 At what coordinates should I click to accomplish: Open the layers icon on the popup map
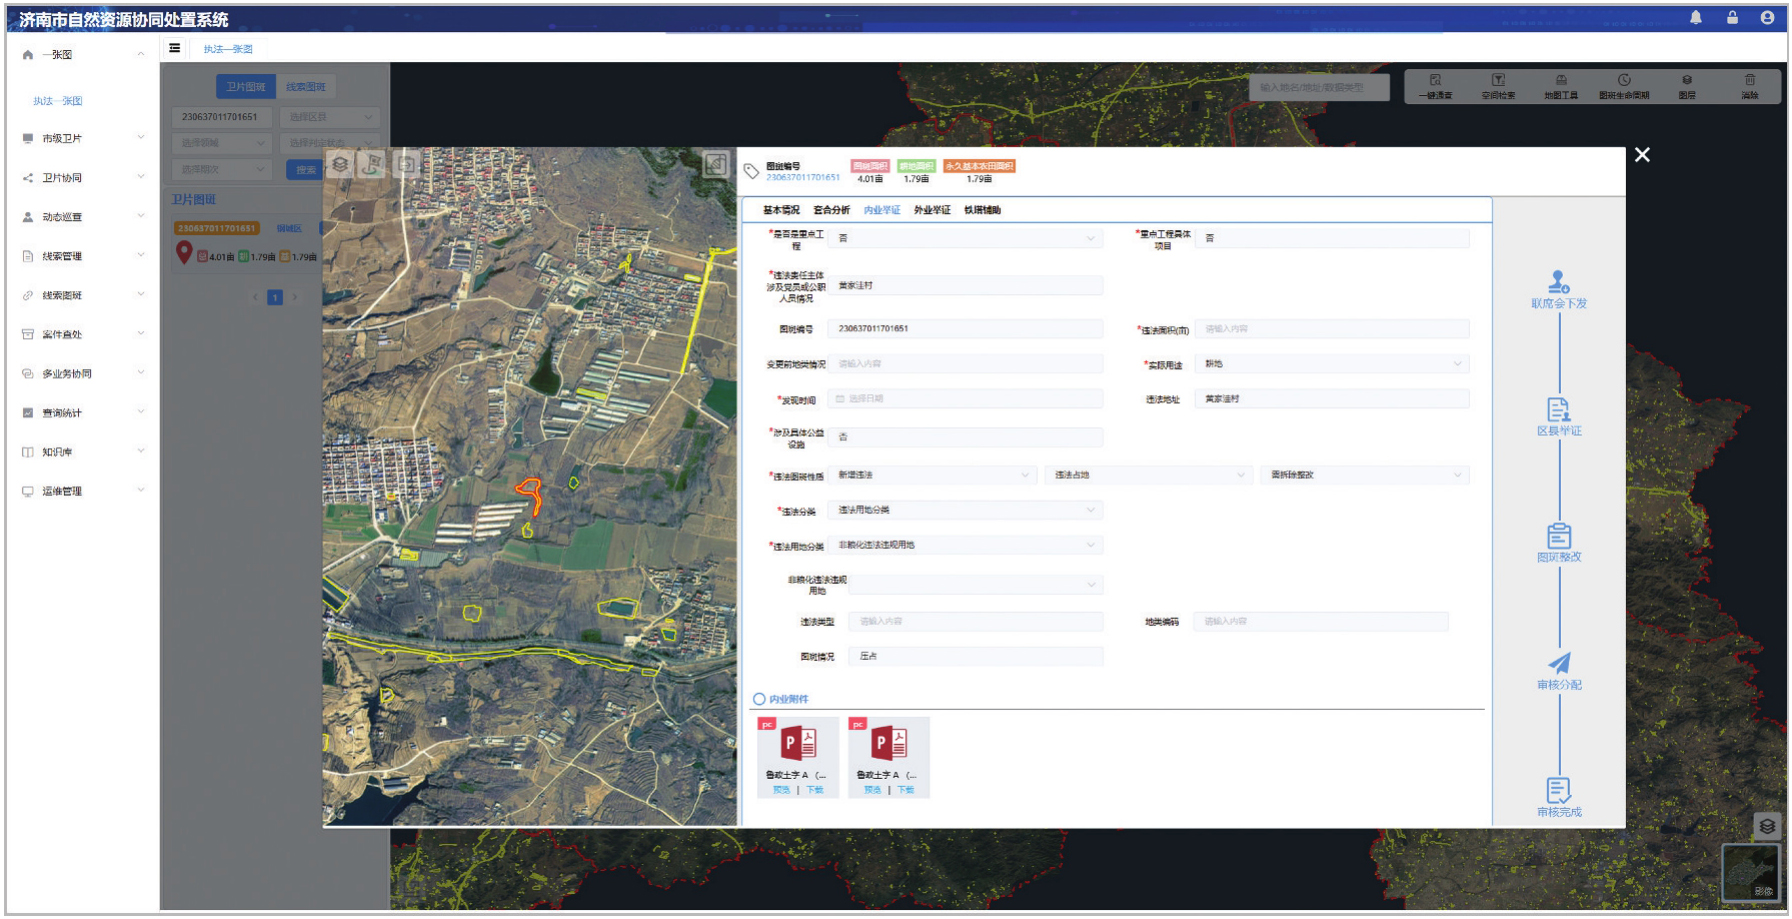tap(340, 164)
